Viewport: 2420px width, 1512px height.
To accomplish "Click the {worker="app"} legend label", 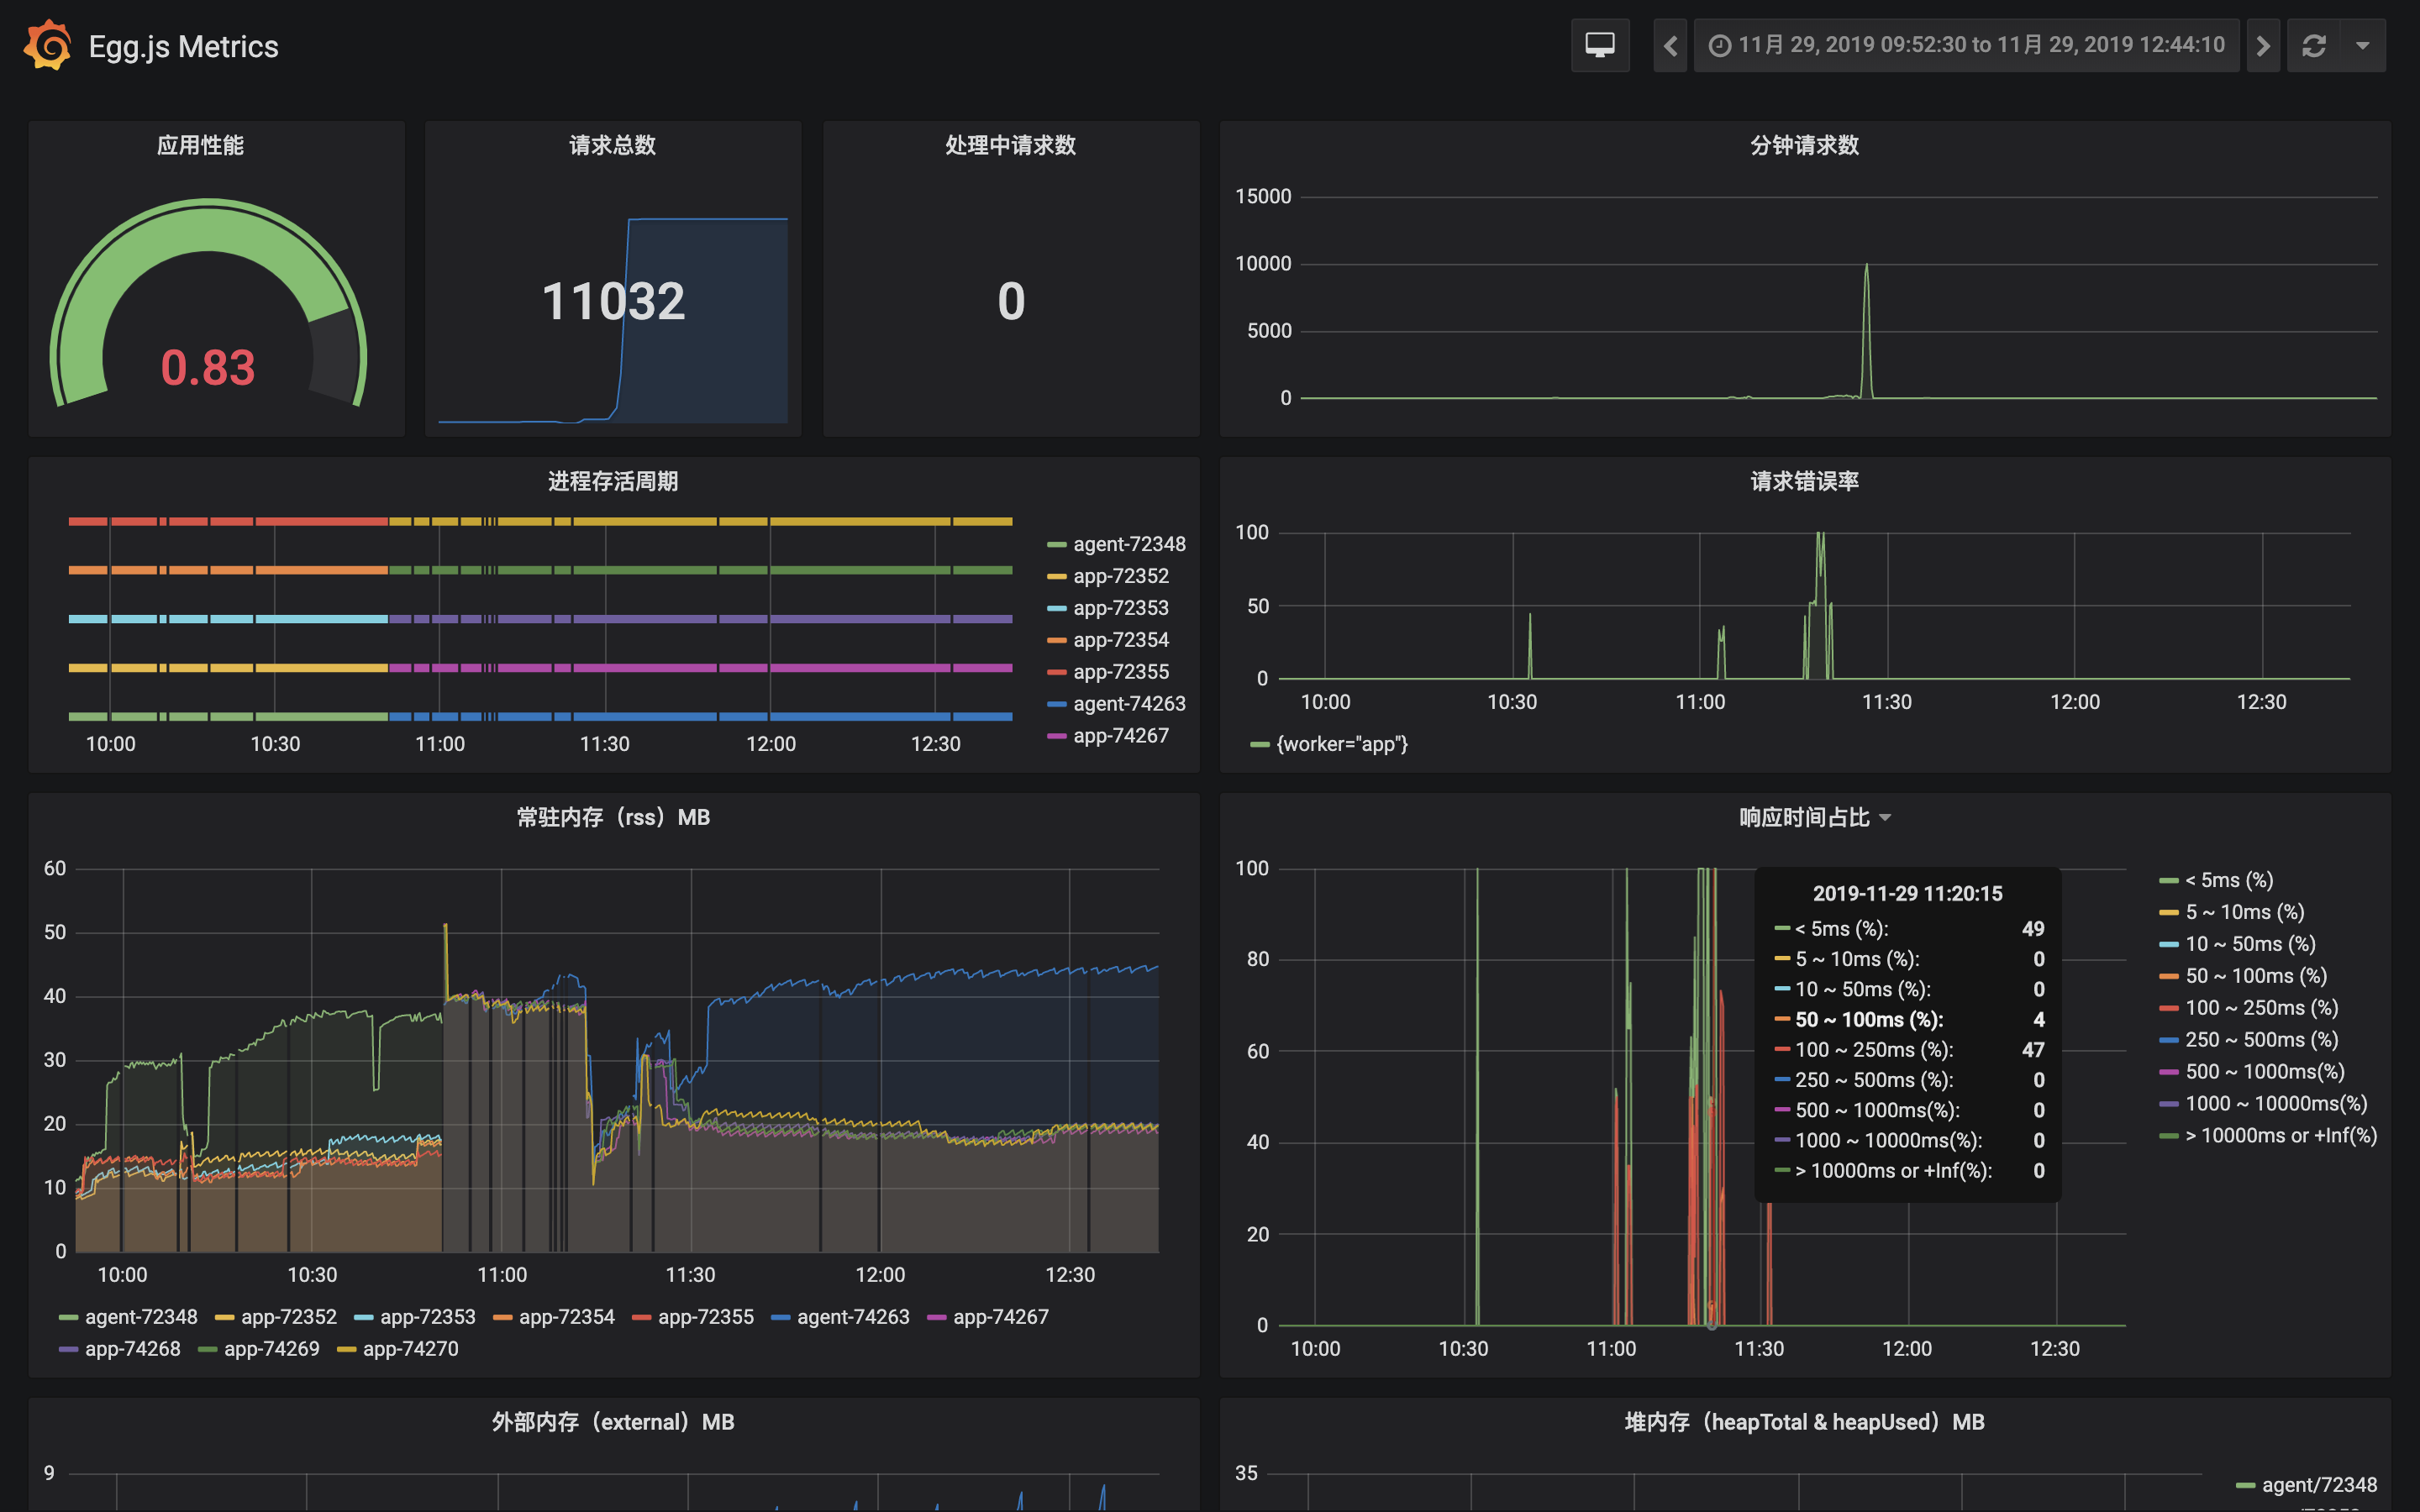I will coord(1341,744).
